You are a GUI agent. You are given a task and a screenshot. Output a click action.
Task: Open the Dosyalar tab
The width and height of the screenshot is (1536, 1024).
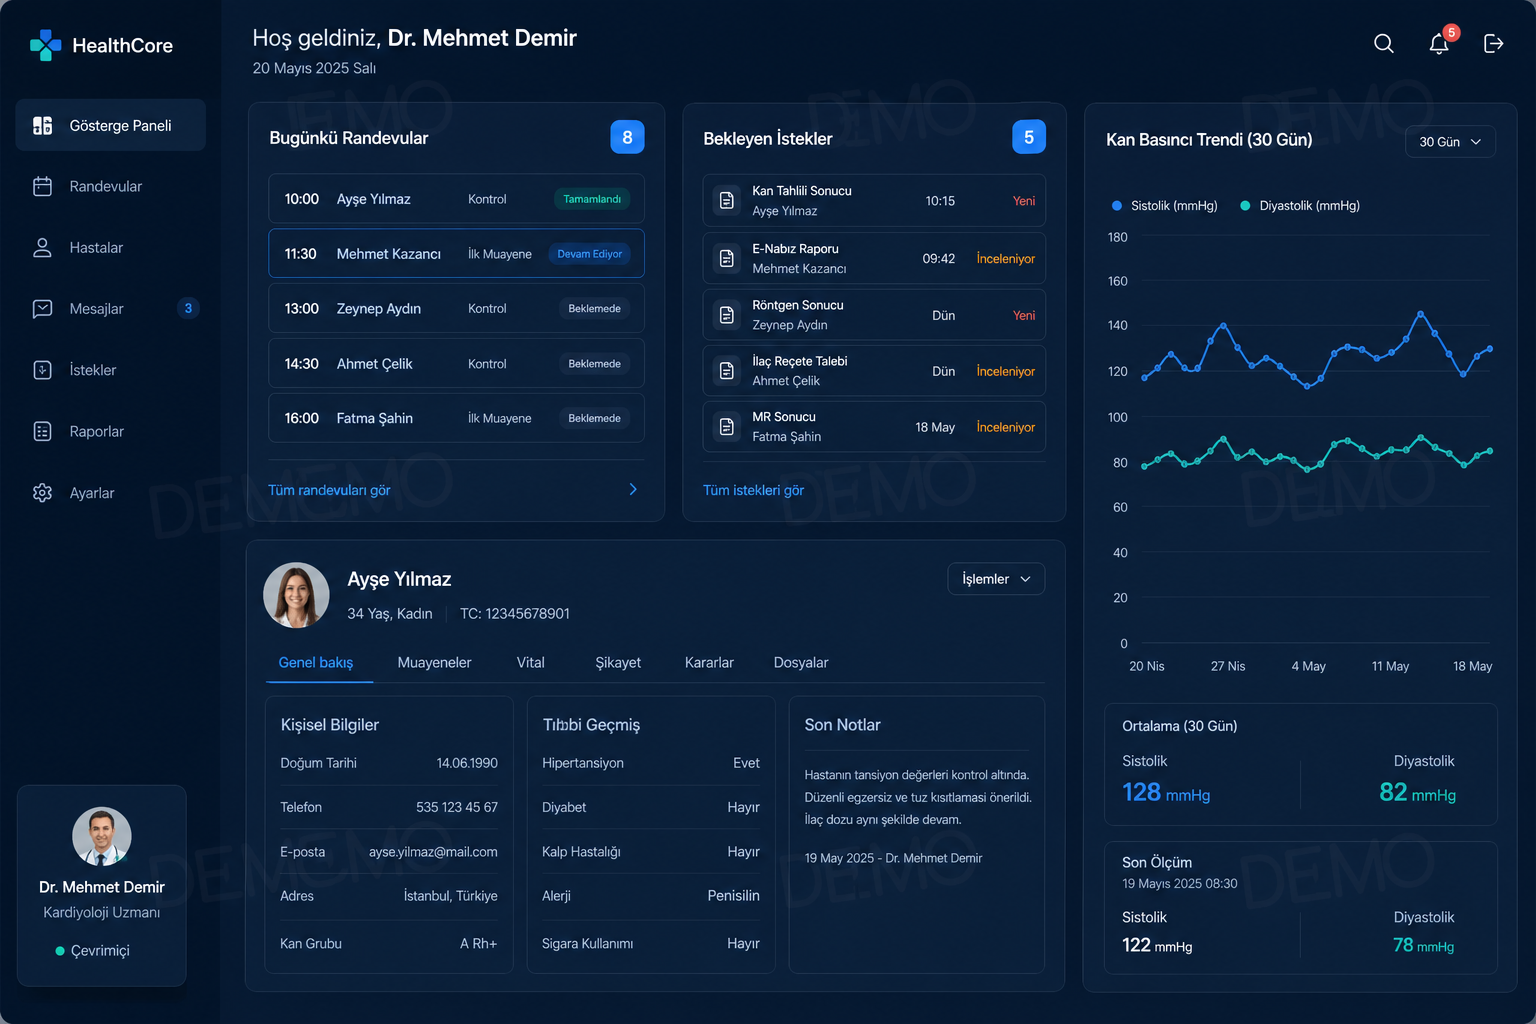[x=801, y=663]
